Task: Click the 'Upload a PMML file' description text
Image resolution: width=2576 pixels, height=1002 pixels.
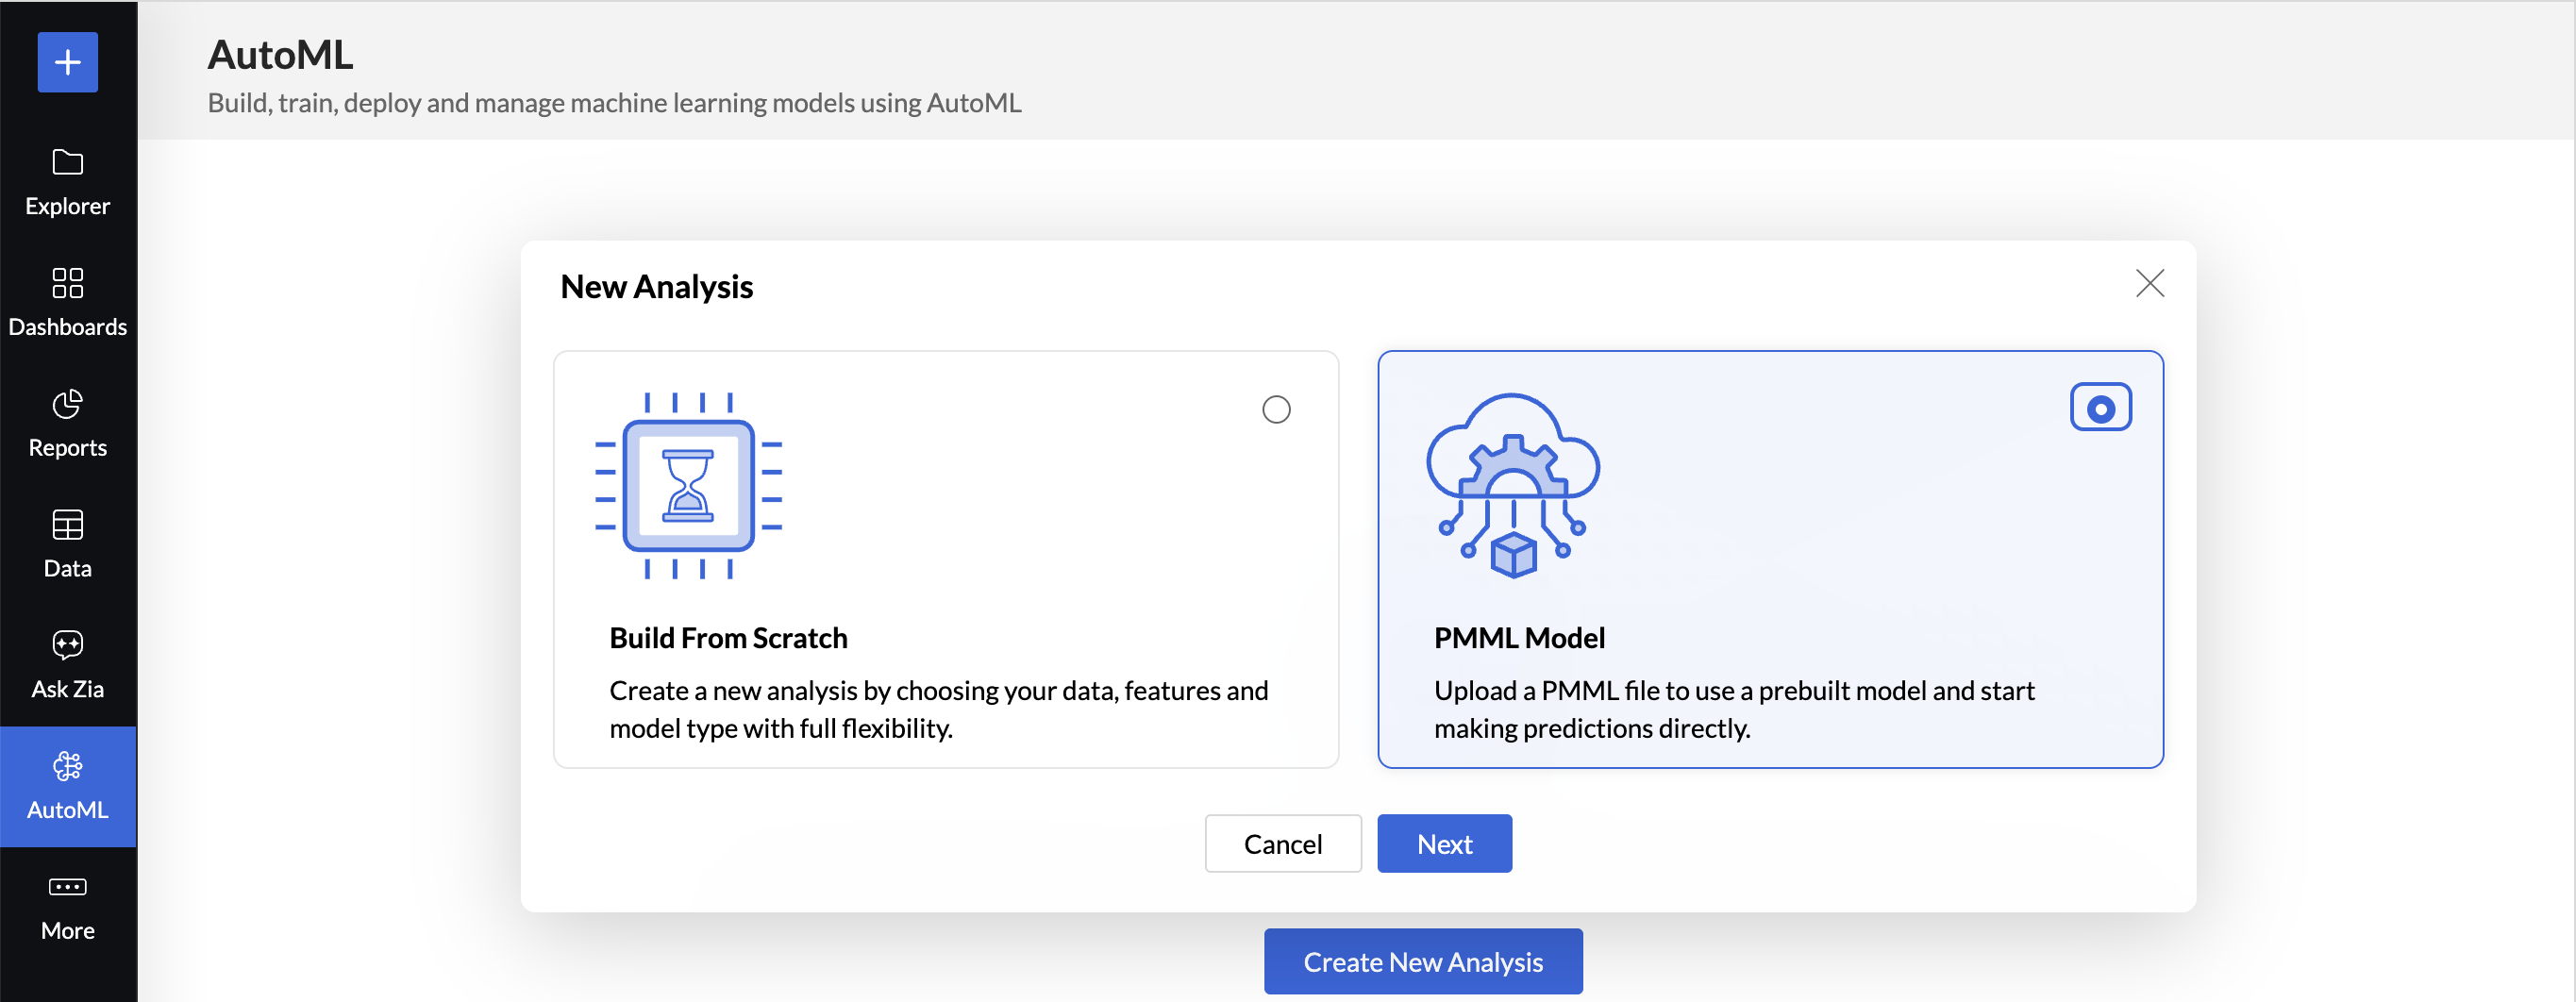Action: (x=1735, y=710)
